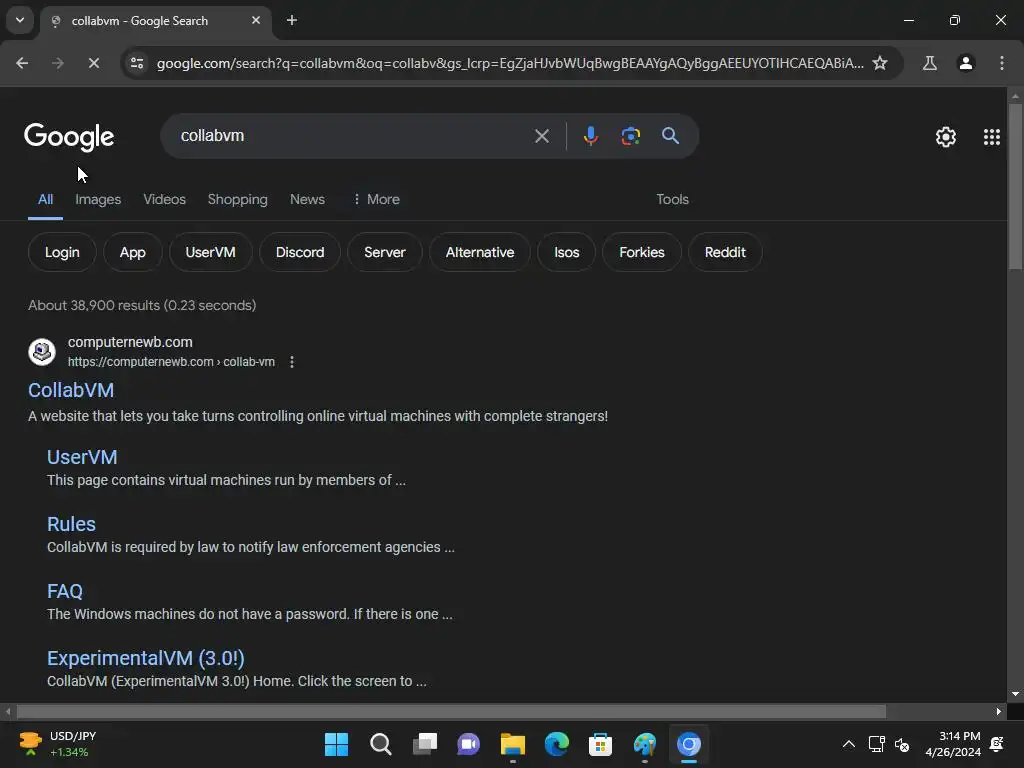1024x768 pixels.
Task: Refine search with Forkies chip
Action: pyautogui.click(x=641, y=252)
